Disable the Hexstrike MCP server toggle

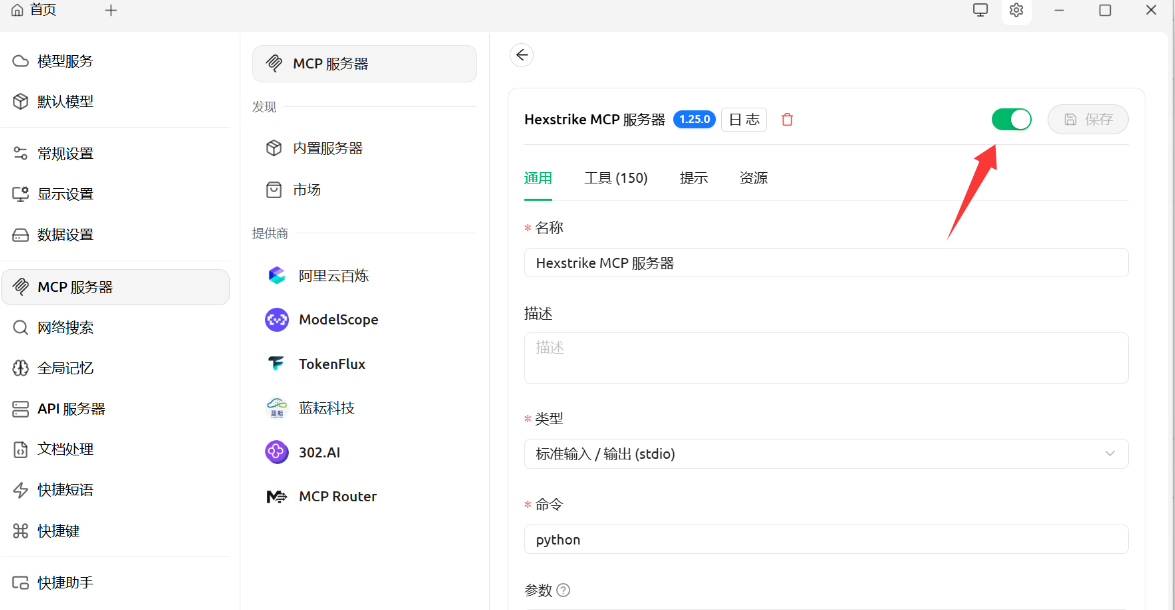[x=1011, y=120]
